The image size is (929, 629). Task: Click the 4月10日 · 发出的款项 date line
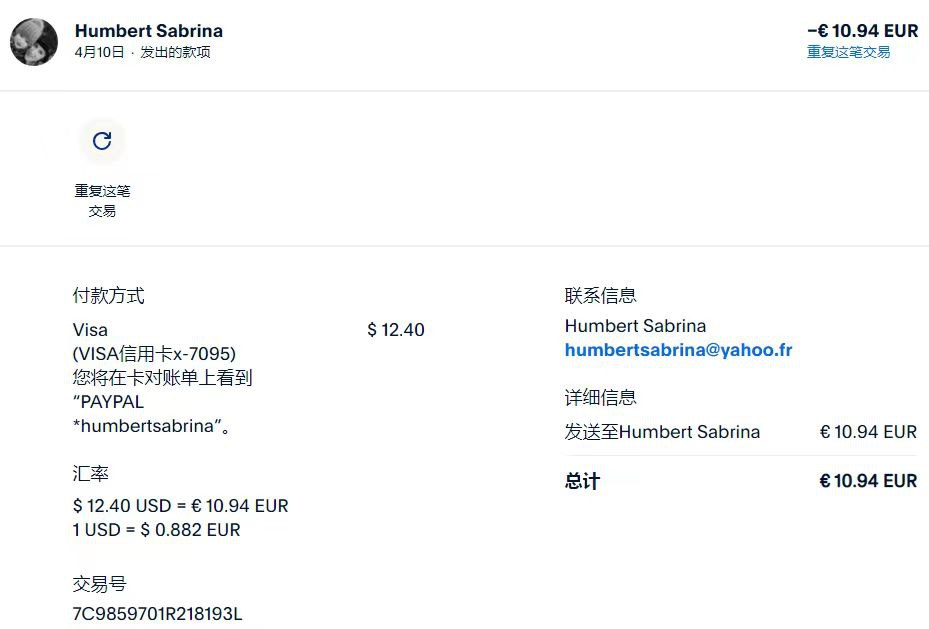tap(142, 52)
